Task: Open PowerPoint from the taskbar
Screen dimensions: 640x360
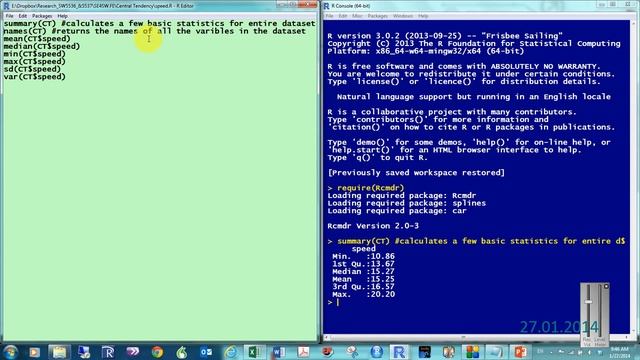Action: pos(520,352)
